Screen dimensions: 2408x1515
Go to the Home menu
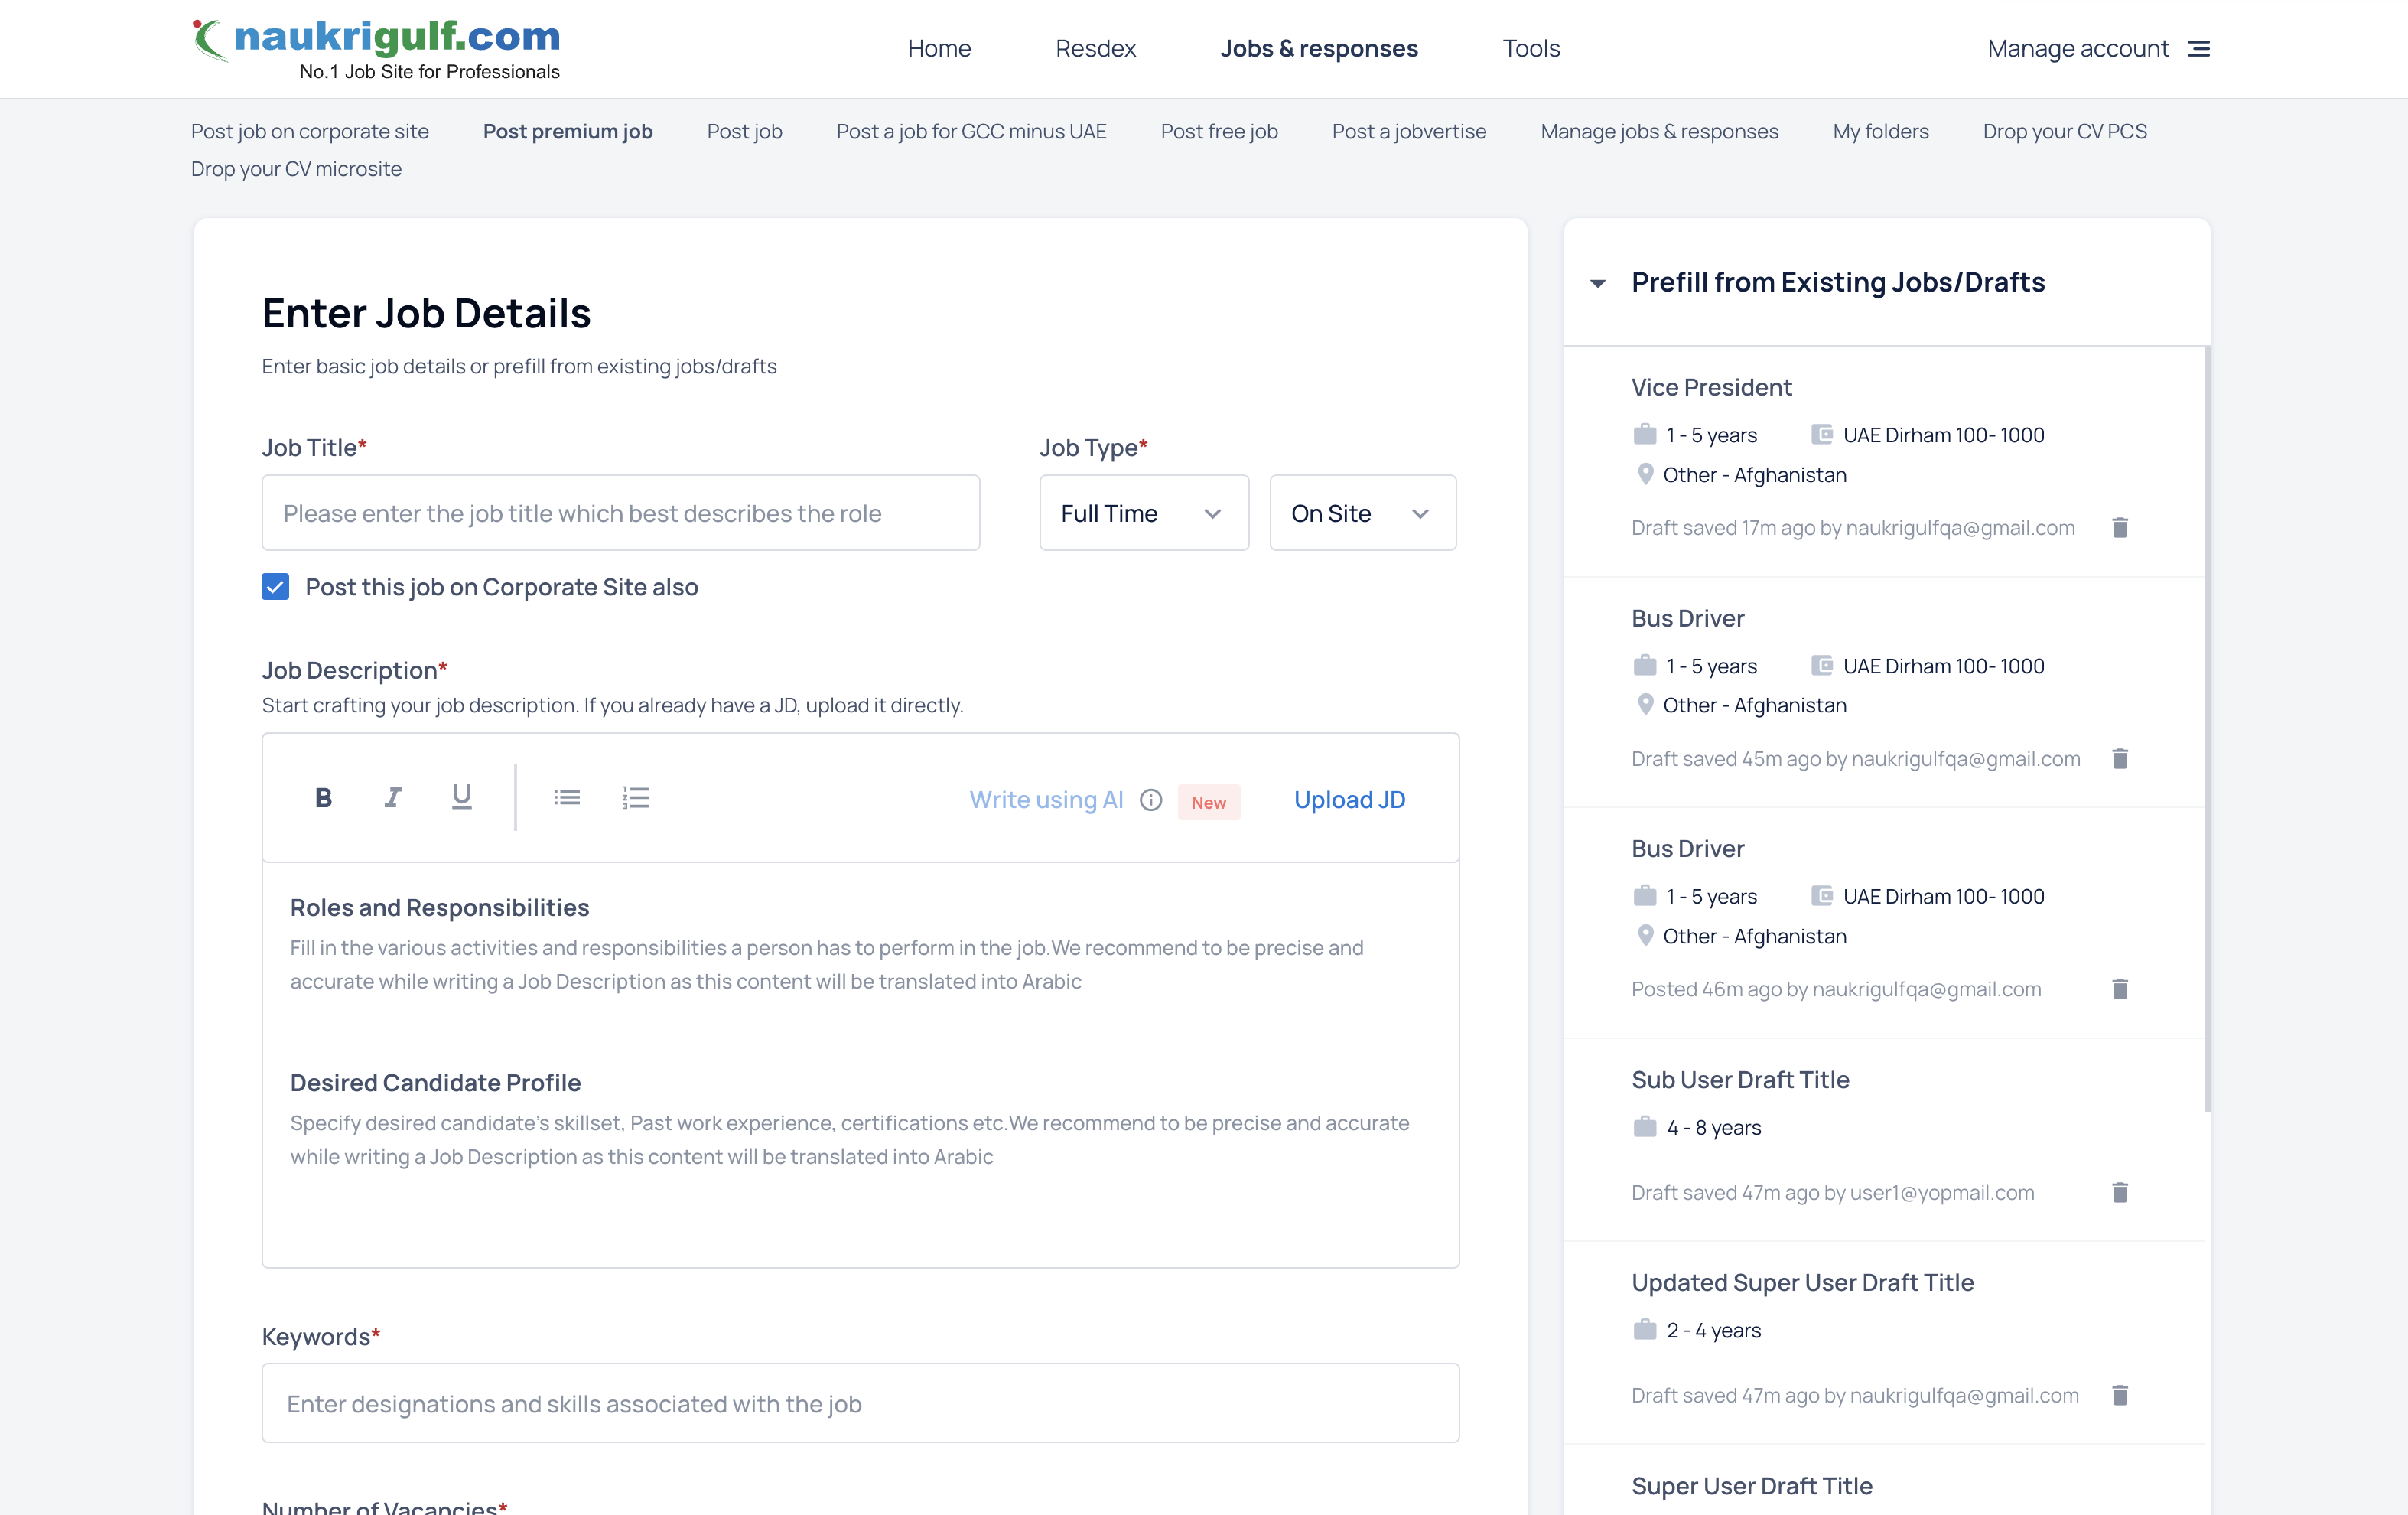pos(939,48)
